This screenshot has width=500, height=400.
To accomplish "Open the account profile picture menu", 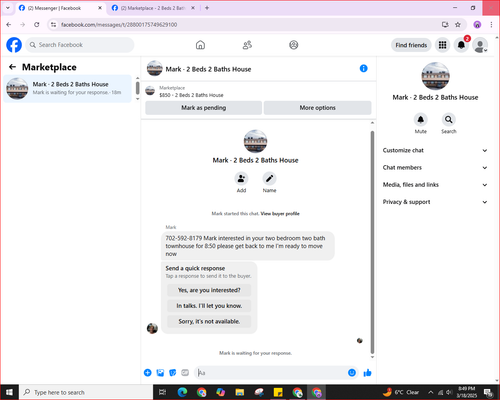I will click(480, 45).
